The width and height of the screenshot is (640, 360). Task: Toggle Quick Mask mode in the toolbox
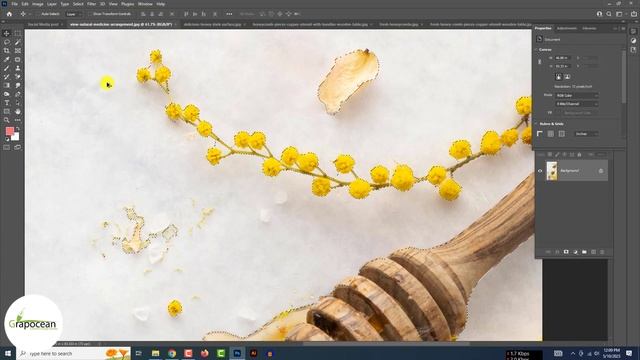7,147
